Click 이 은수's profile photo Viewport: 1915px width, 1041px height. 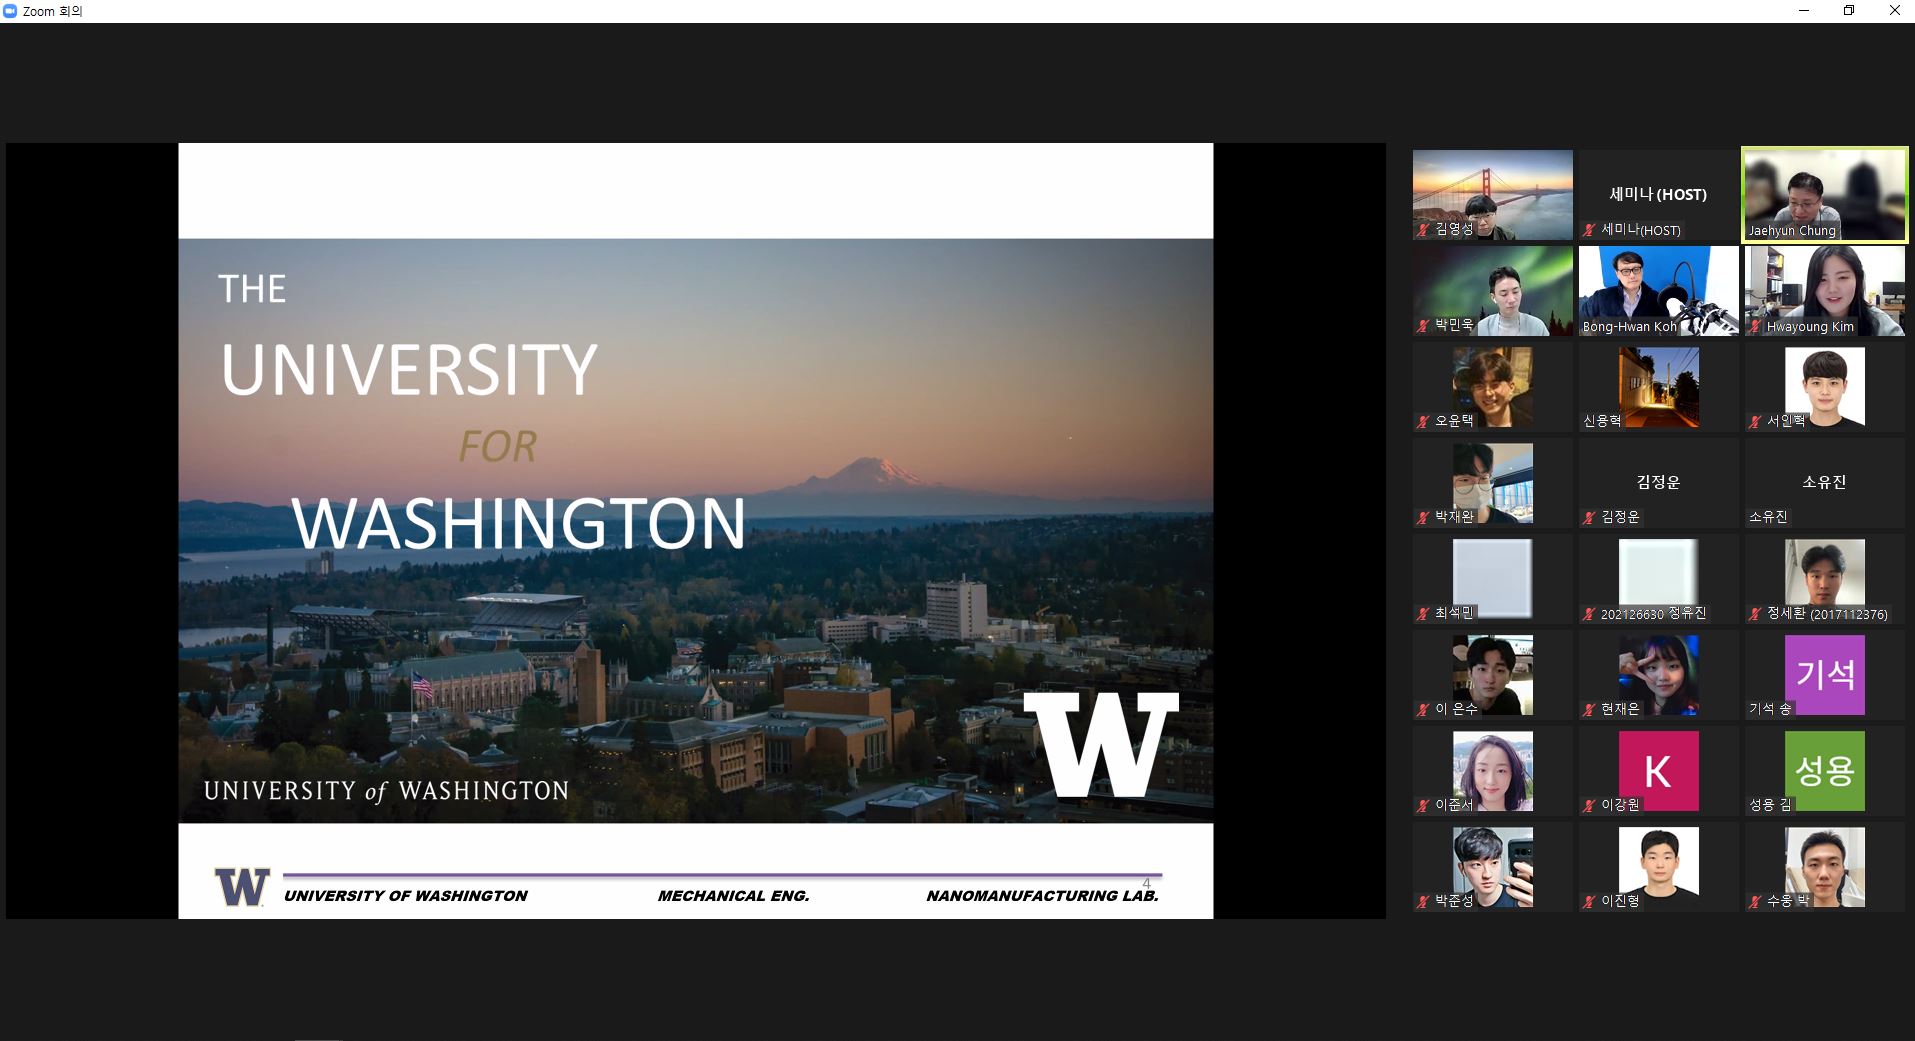[1493, 675]
